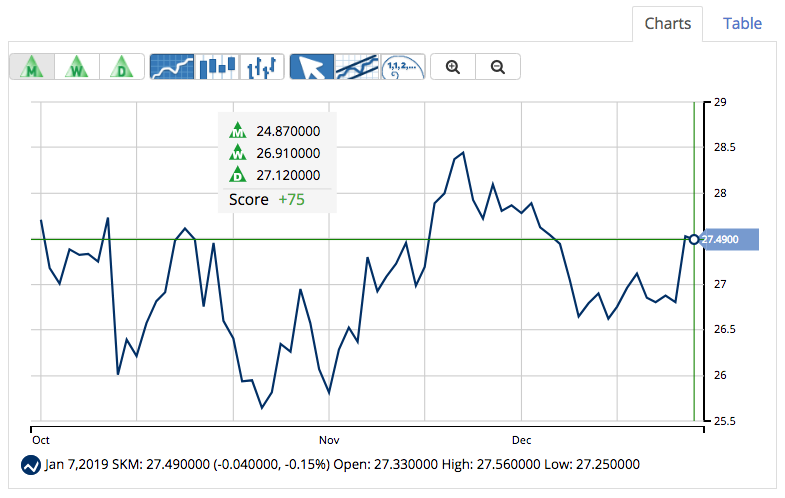
Task: Click the weekly triangle icon beside 26.910000
Action: point(238,152)
